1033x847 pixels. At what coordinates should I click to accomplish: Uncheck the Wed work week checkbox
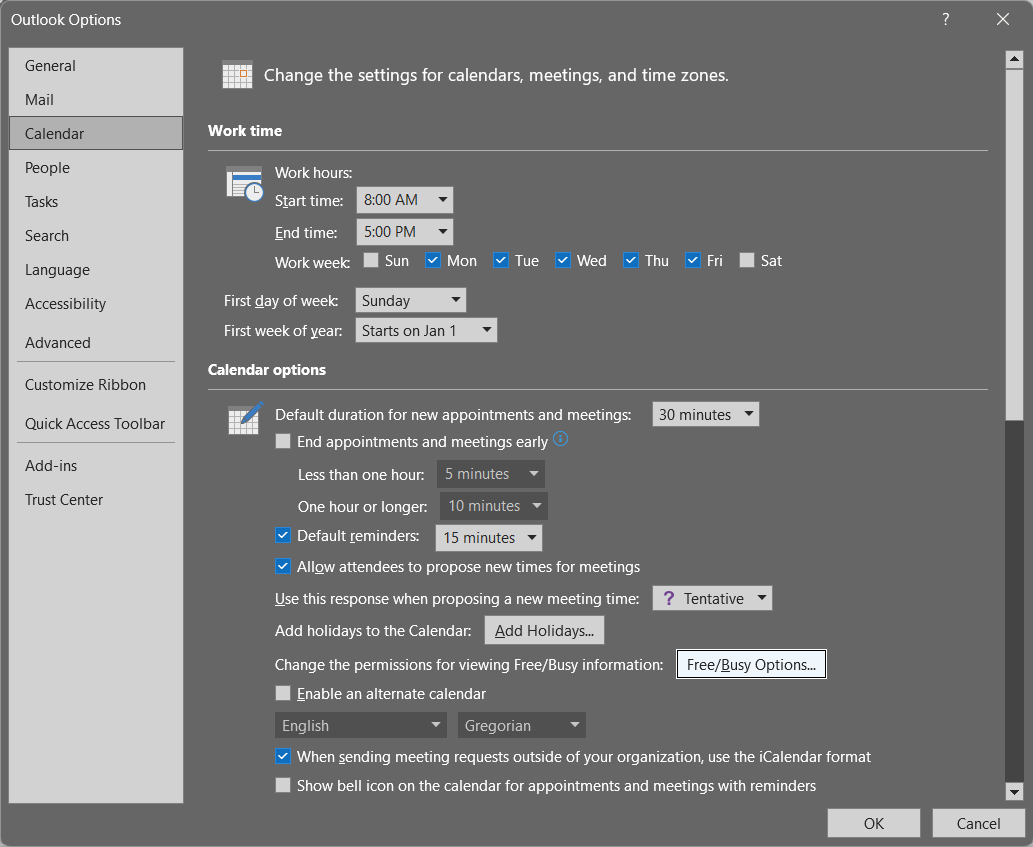point(563,260)
